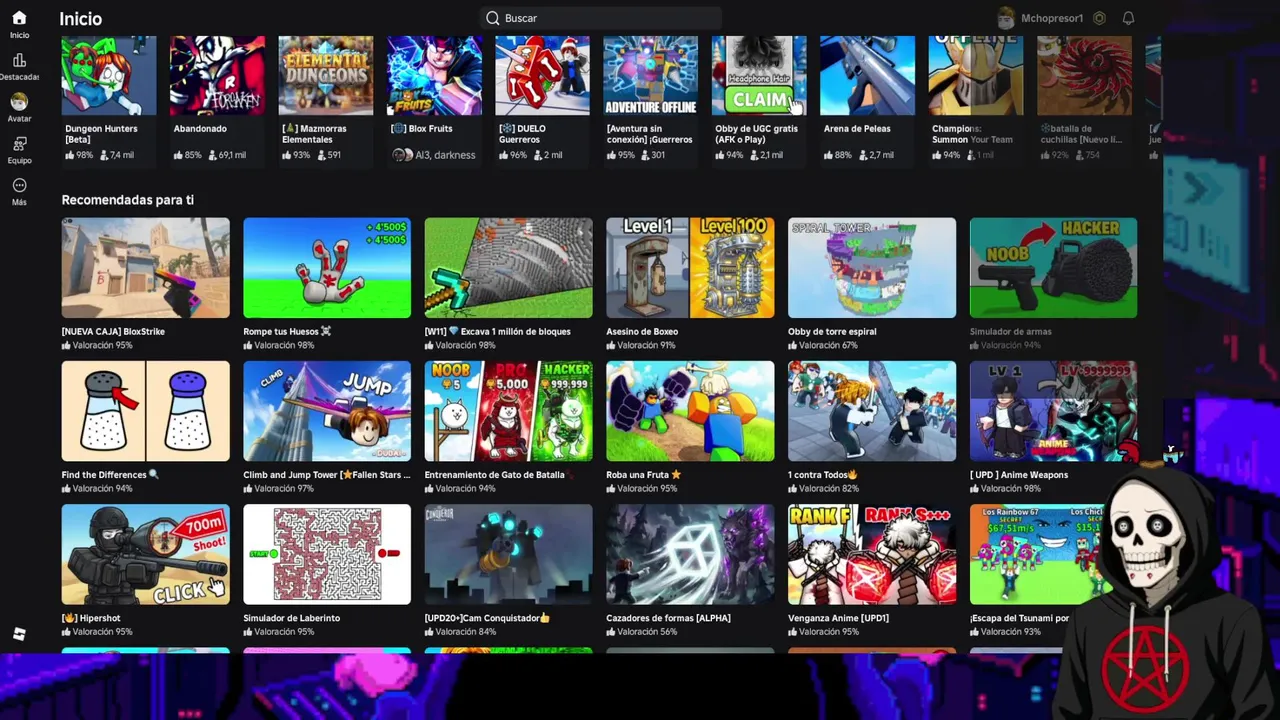Open the Avatar icon in sidebar
Image resolution: width=1280 pixels, height=720 pixels.
[19, 102]
